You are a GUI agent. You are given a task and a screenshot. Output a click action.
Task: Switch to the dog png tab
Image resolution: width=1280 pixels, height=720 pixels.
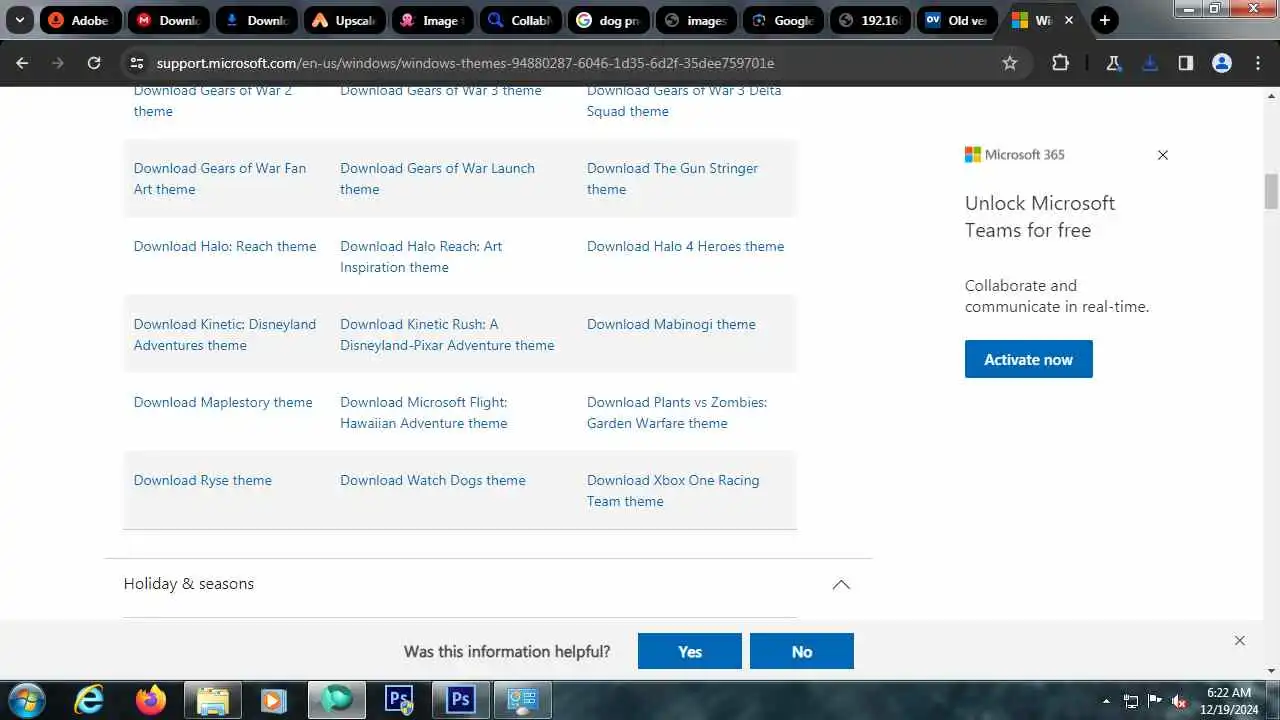click(x=608, y=20)
